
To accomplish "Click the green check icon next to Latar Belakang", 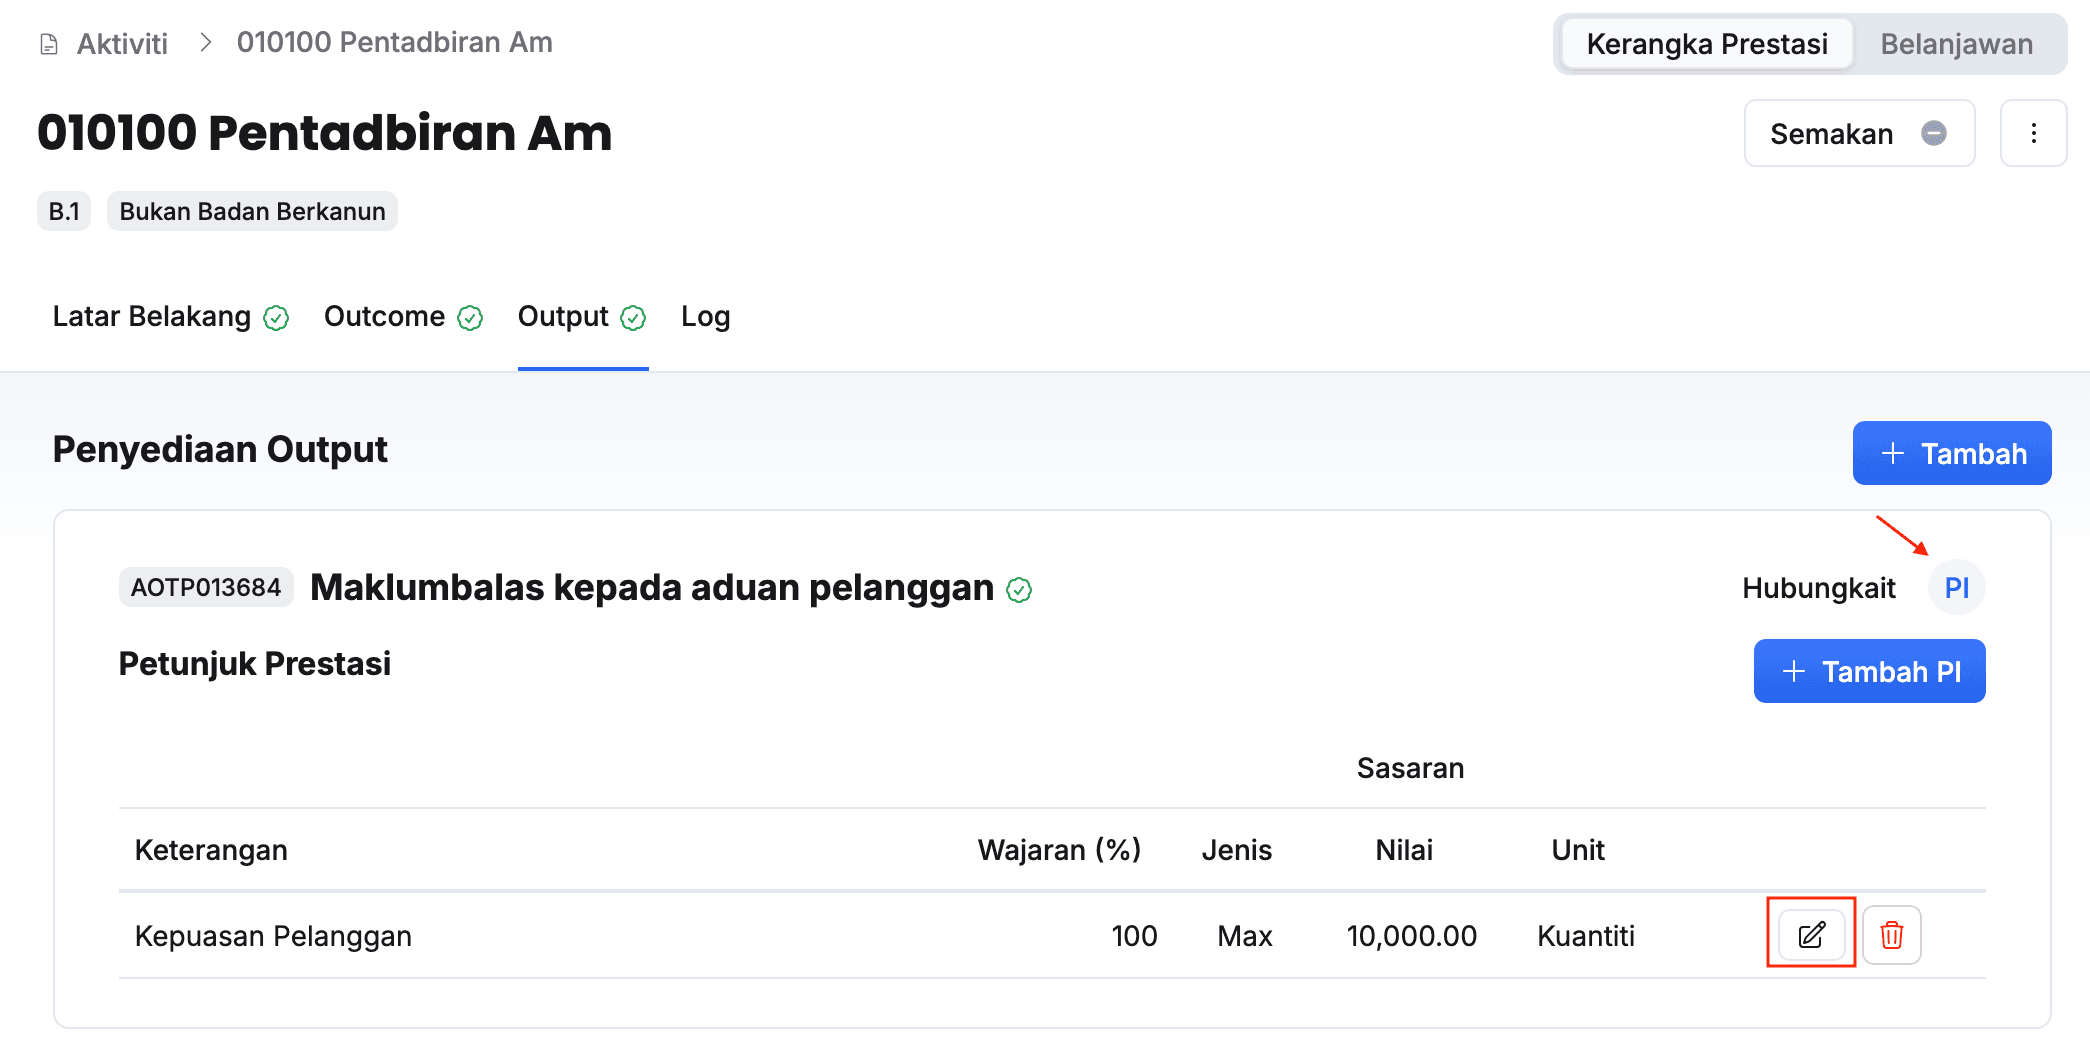I will tap(276, 318).
